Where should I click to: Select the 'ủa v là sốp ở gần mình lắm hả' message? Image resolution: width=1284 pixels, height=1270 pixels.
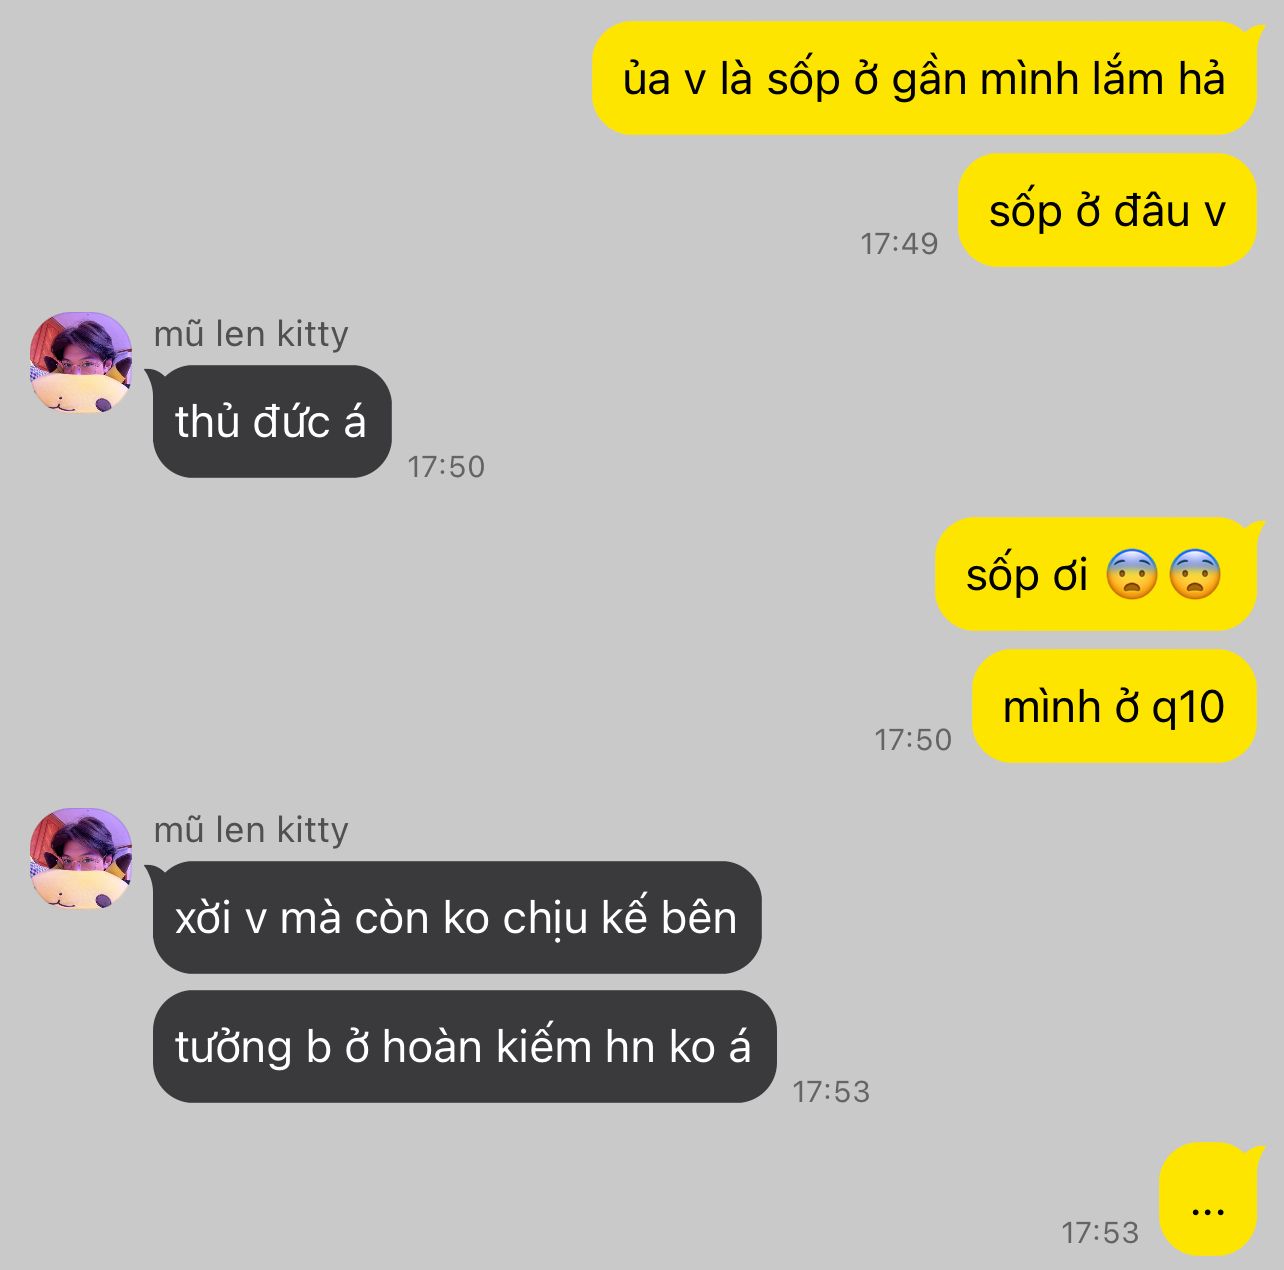(924, 78)
